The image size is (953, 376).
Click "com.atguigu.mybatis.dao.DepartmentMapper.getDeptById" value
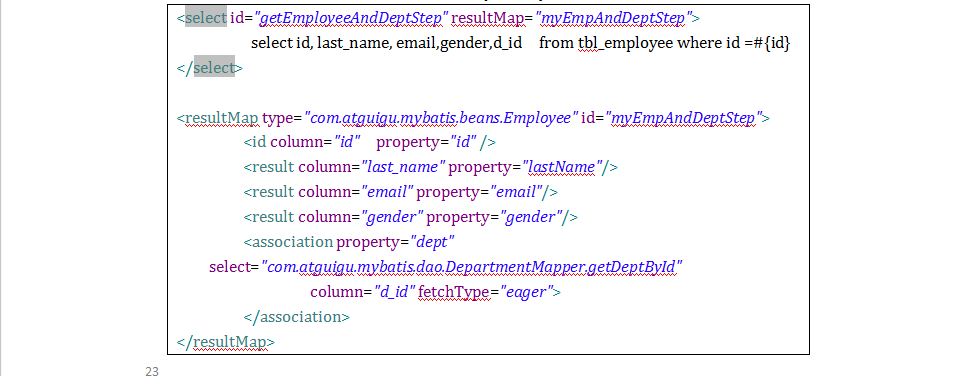click(472, 267)
